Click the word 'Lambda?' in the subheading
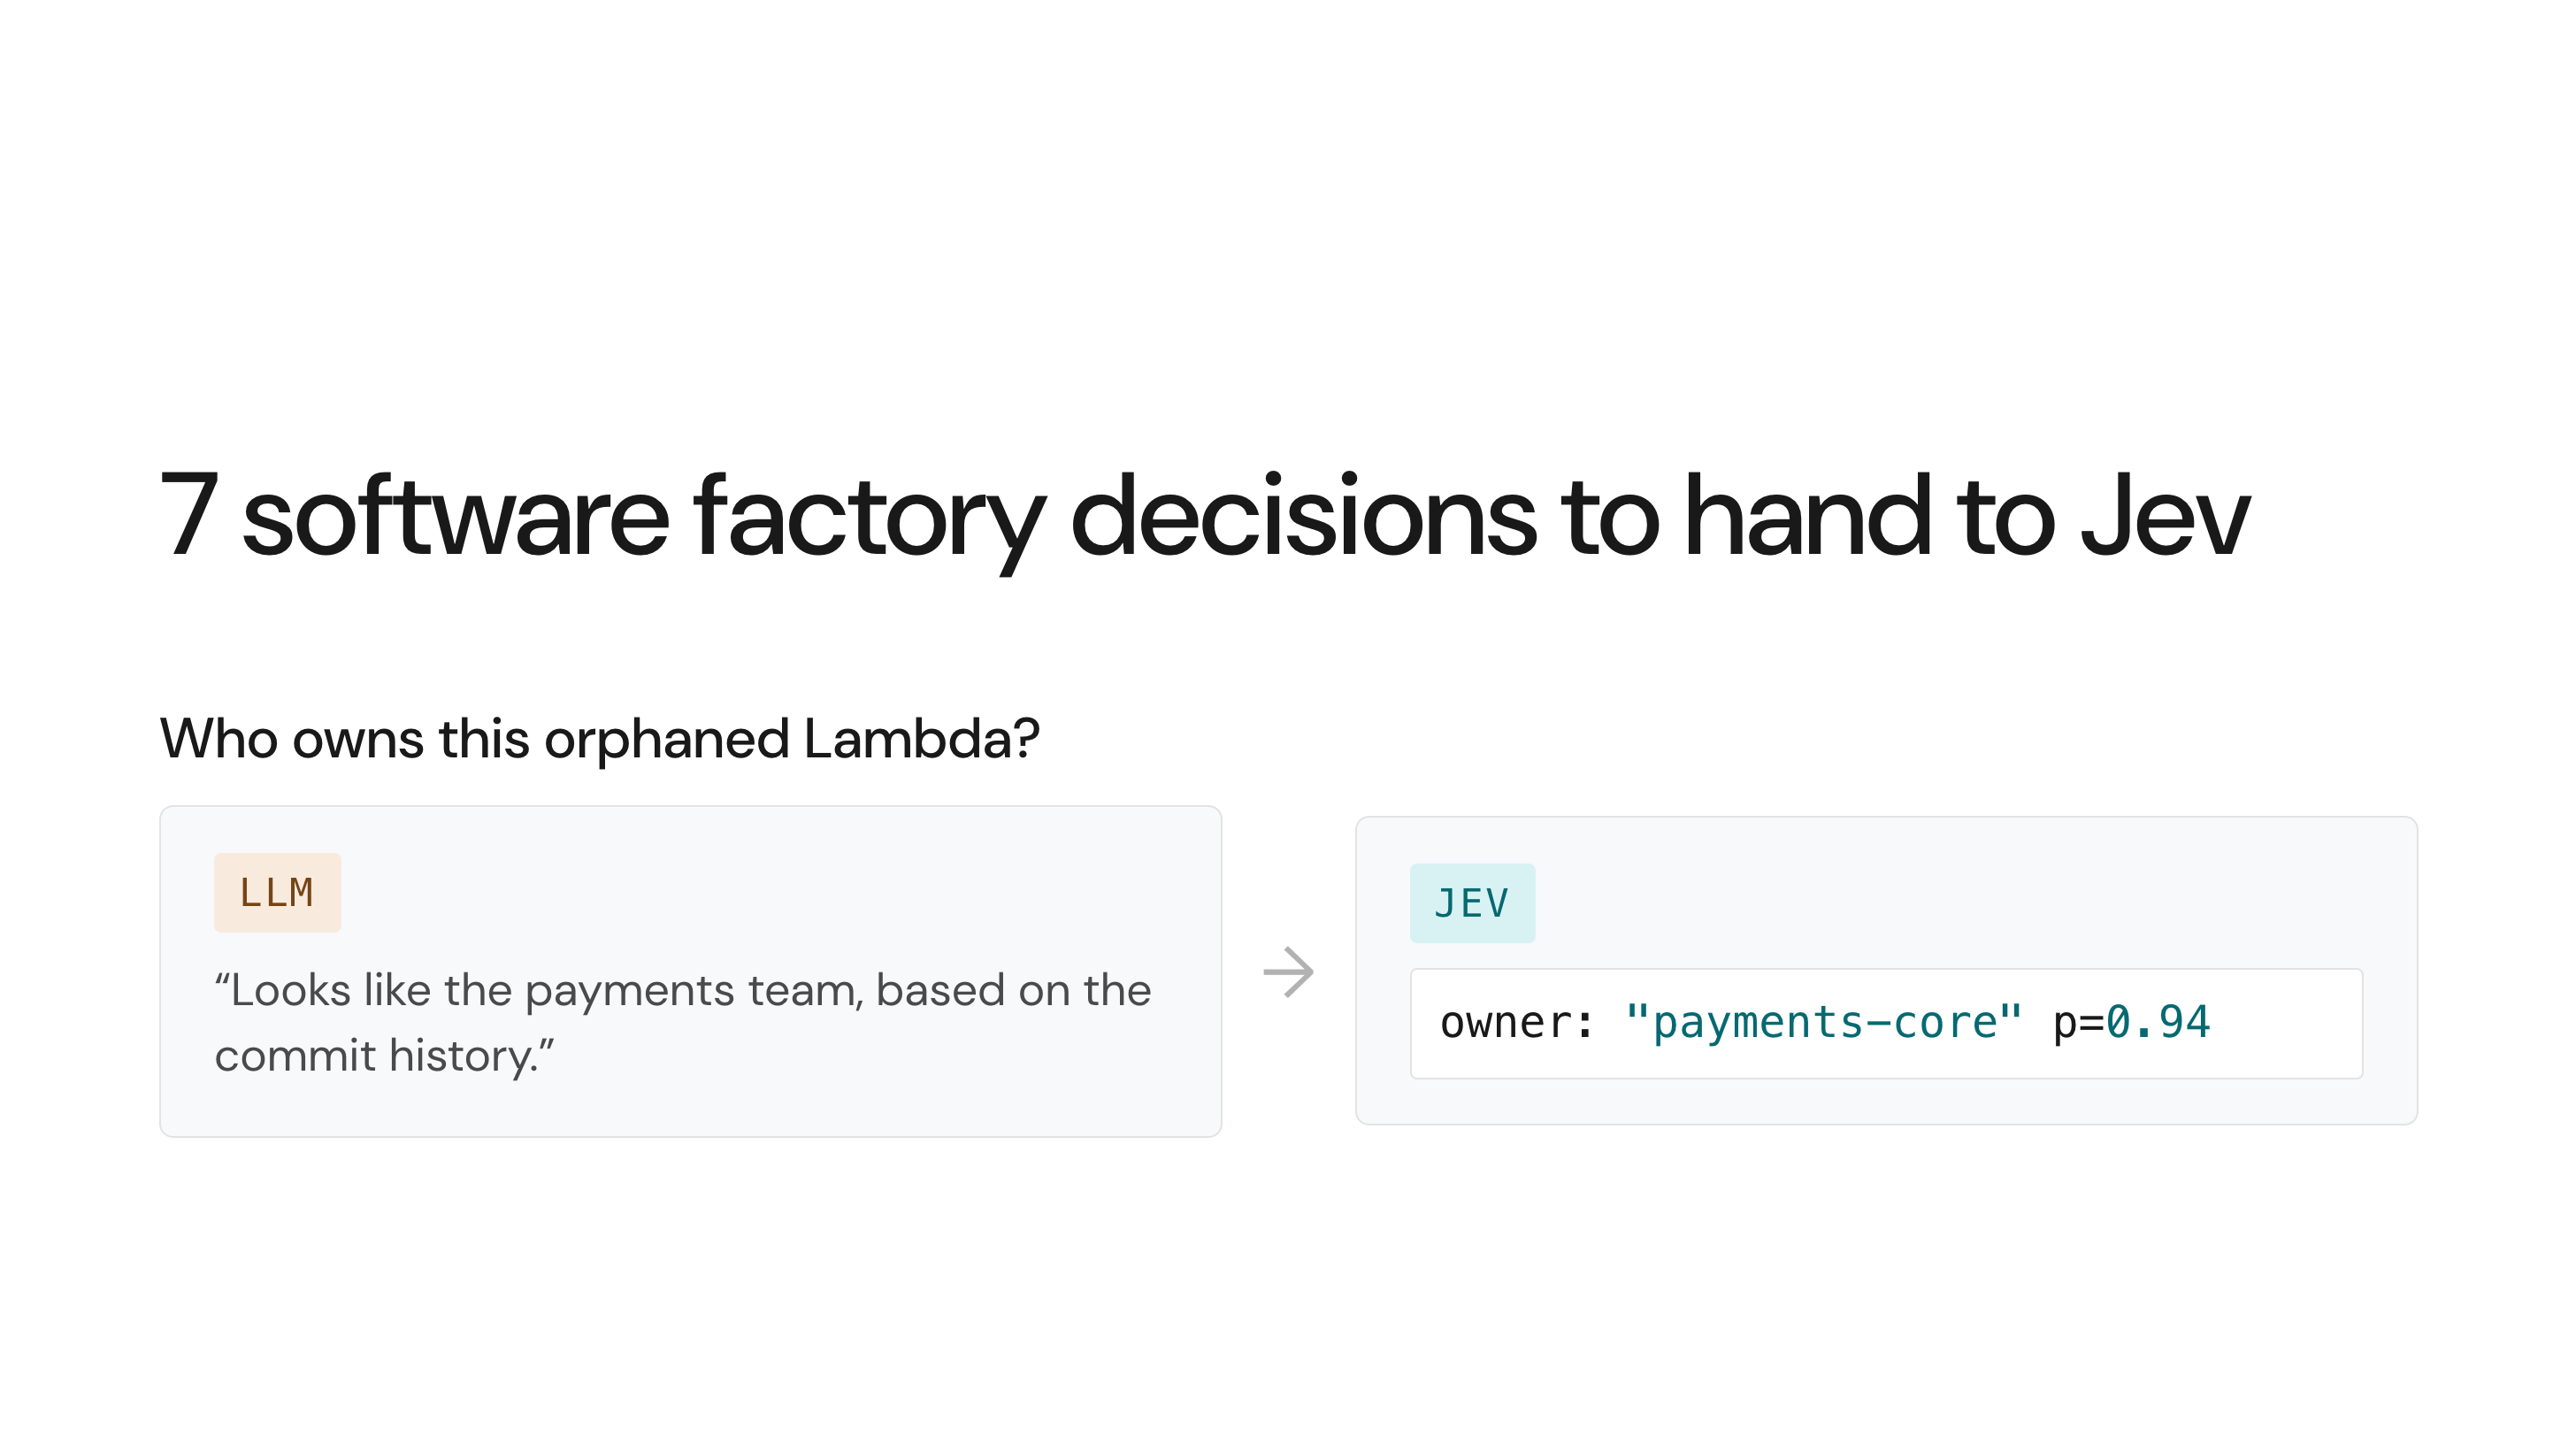Image resolution: width=2576 pixels, height=1444 pixels. [921, 739]
